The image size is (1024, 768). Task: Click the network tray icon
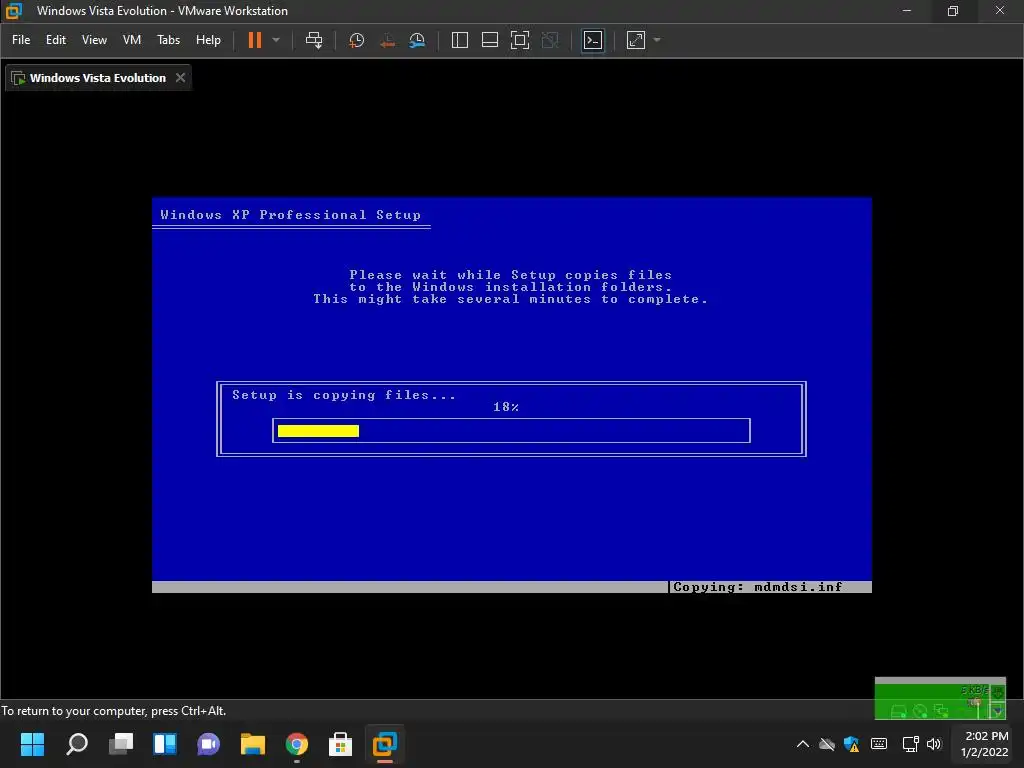(910, 744)
